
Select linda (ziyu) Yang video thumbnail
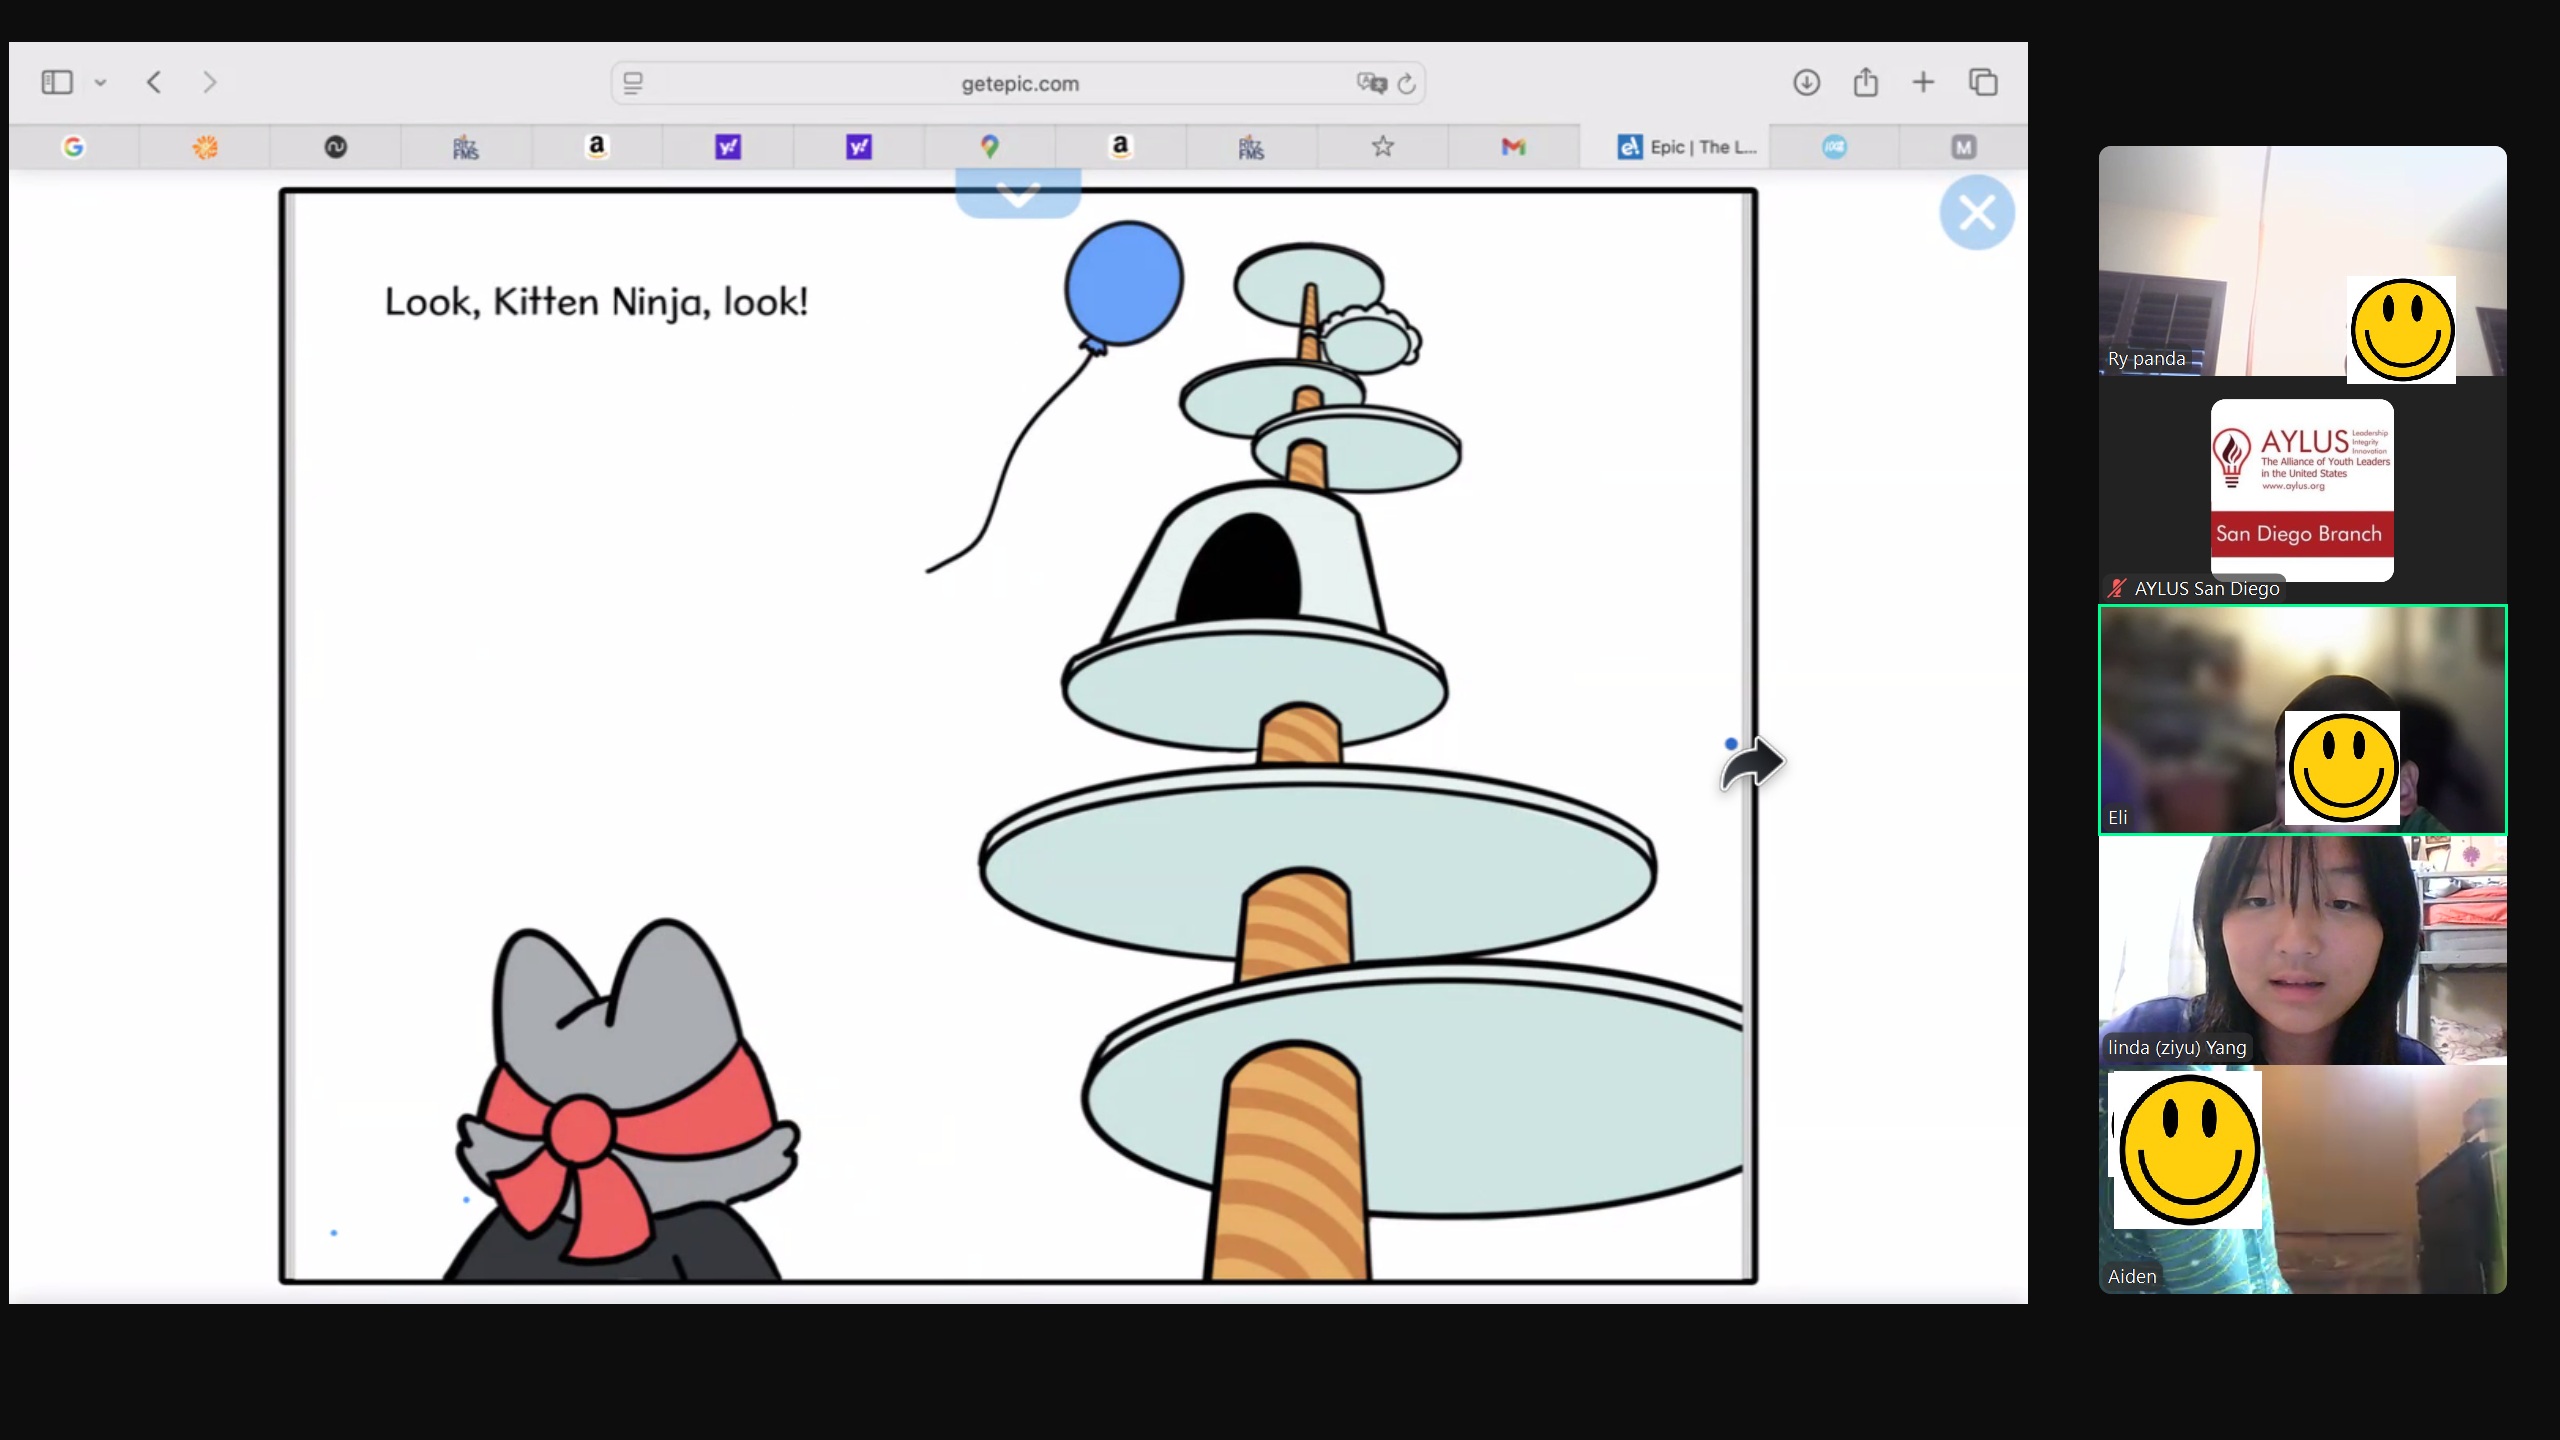pyautogui.click(x=2302, y=950)
